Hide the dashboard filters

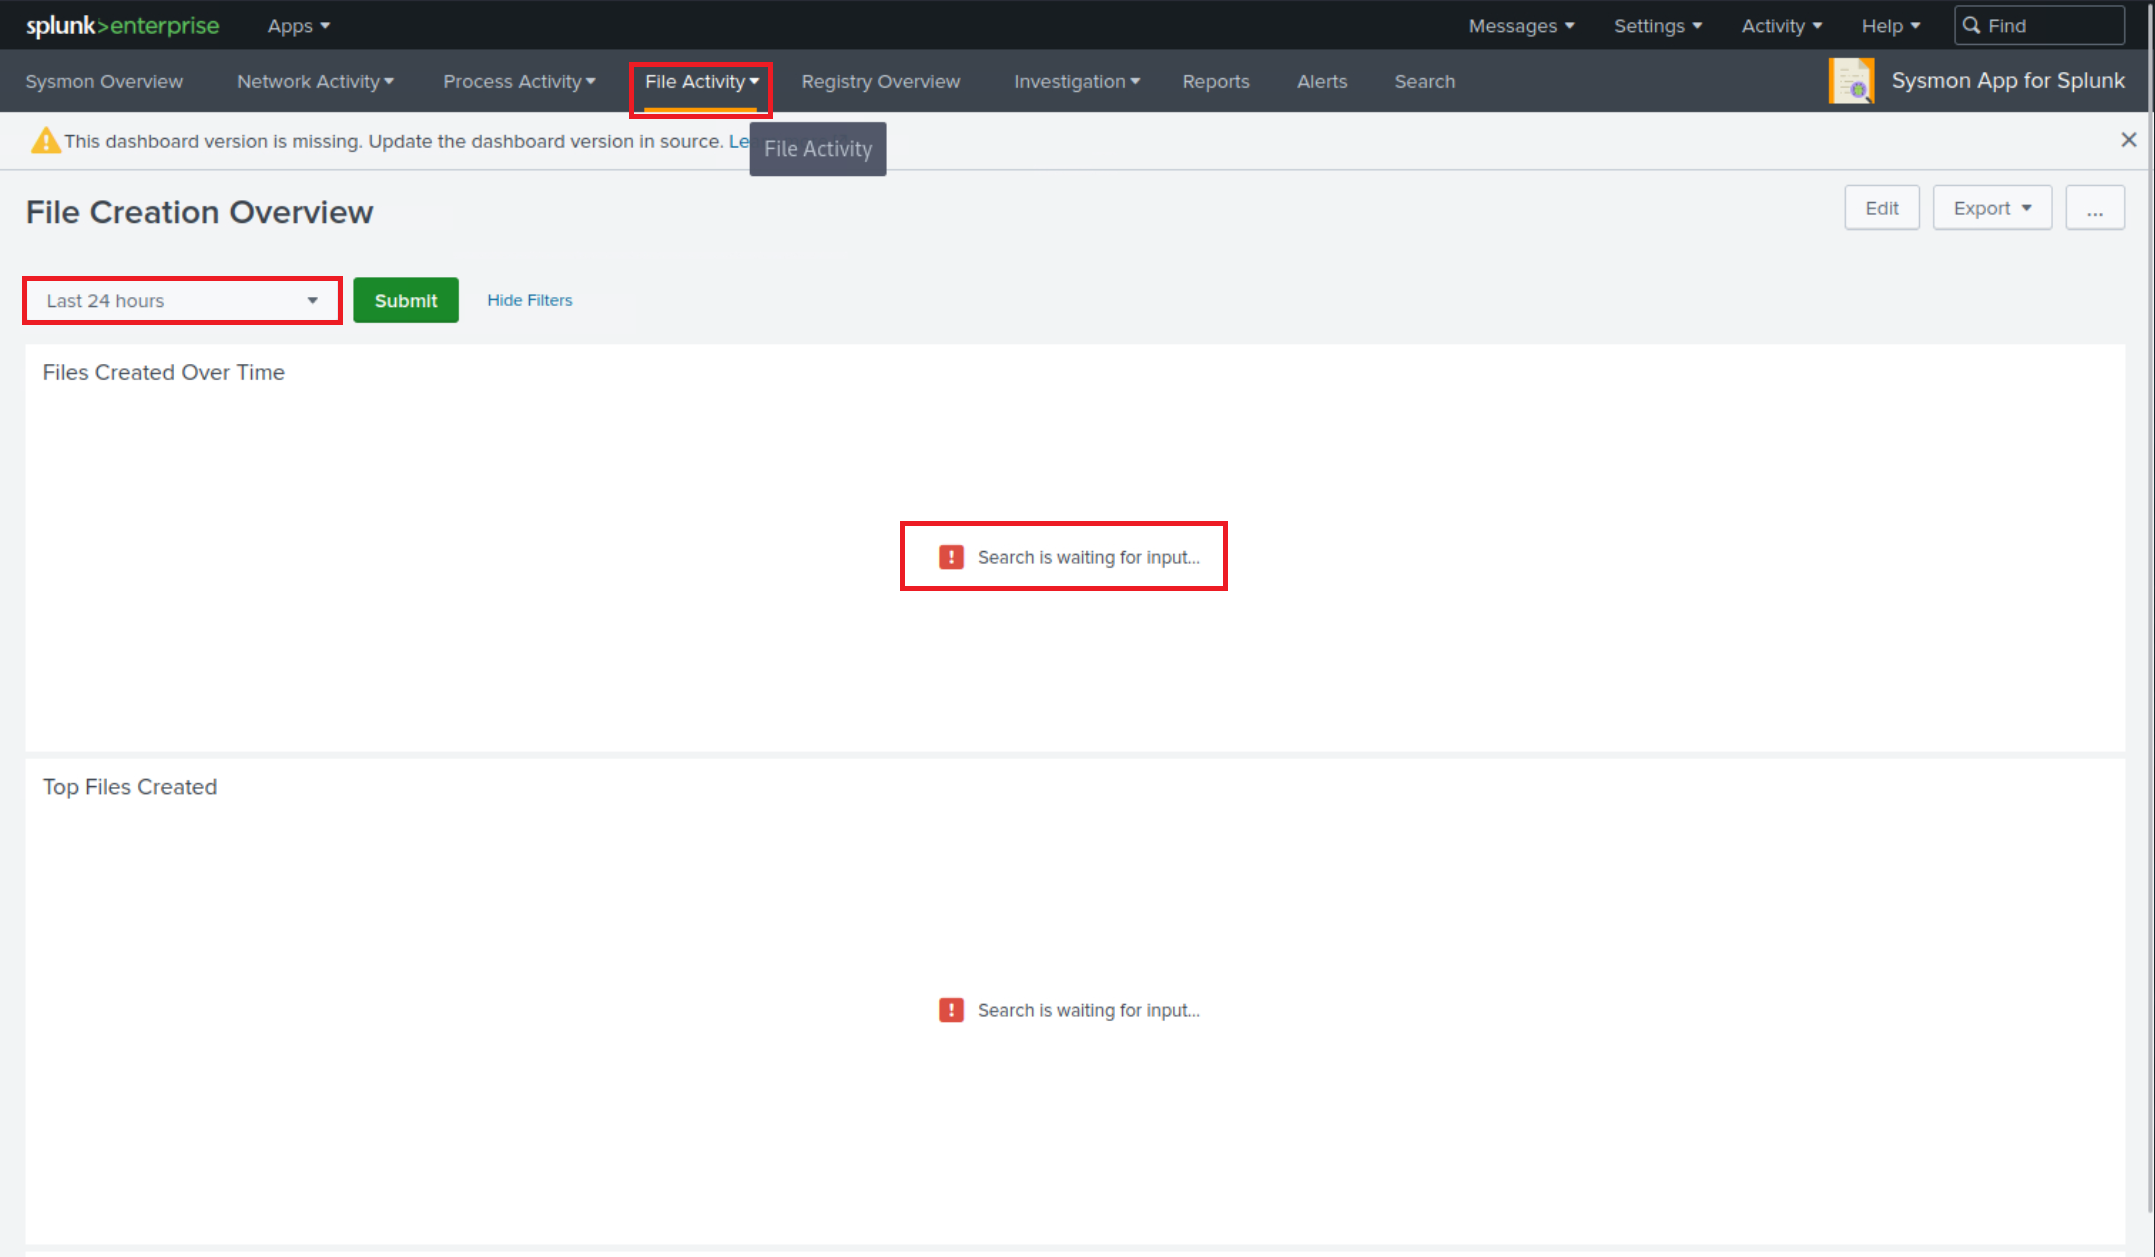(x=529, y=300)
